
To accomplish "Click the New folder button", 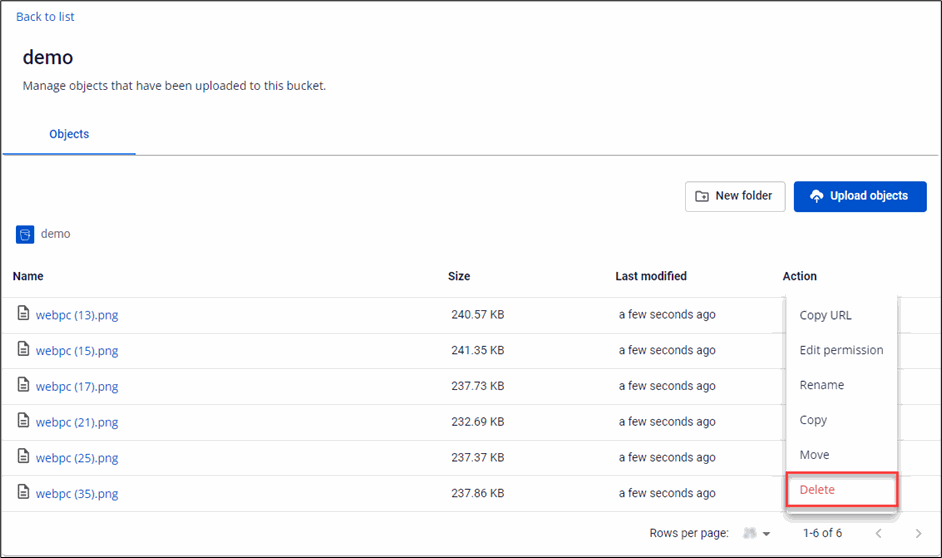I will [x=735, y=196].
